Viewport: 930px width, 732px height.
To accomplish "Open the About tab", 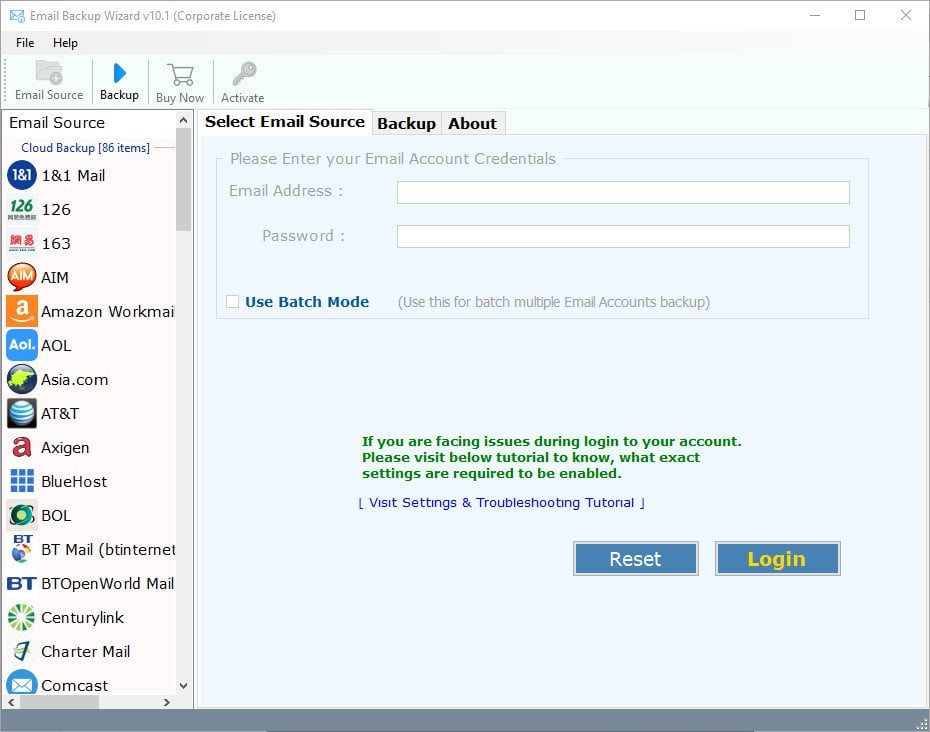I will point(472,123).
